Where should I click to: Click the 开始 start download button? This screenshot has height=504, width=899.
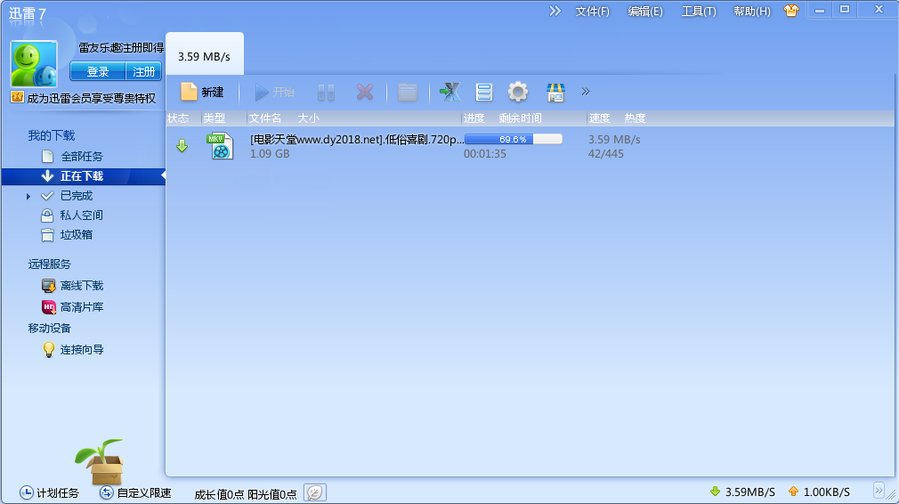point(275,92)
